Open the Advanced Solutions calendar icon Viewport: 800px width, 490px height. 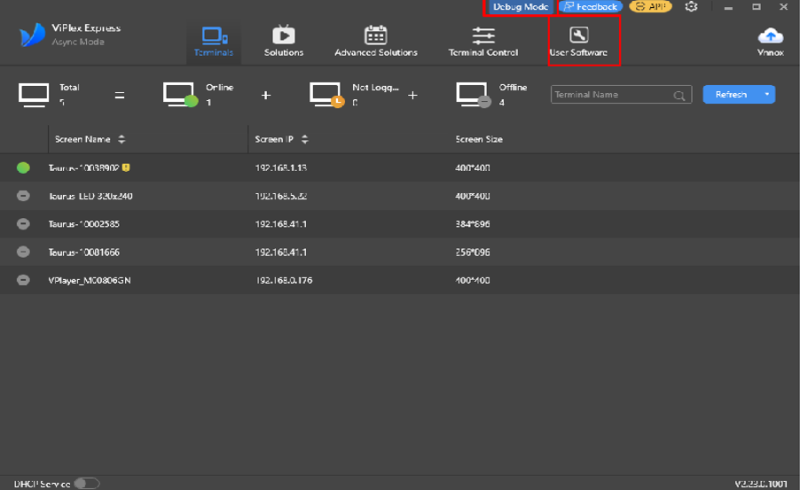pyautogui.click(x=375, y=35)
